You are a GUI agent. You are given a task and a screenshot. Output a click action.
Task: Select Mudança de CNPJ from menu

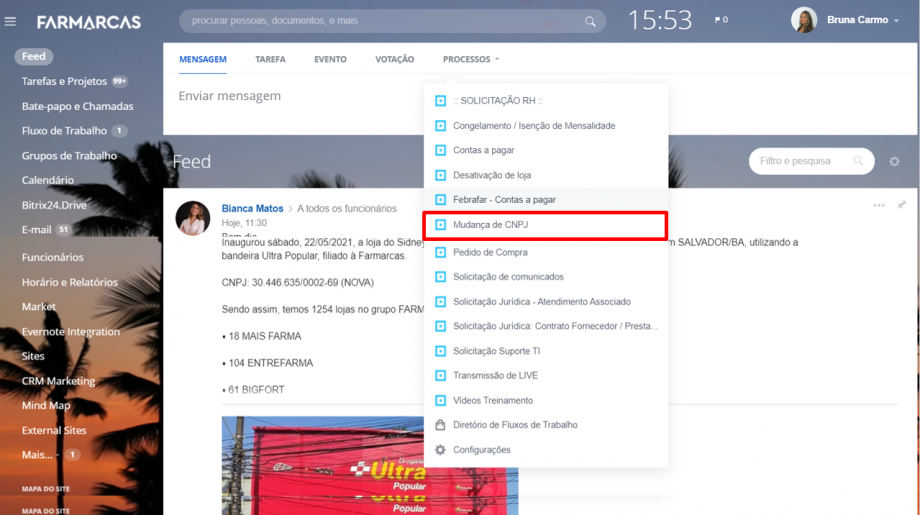(490, 225)
